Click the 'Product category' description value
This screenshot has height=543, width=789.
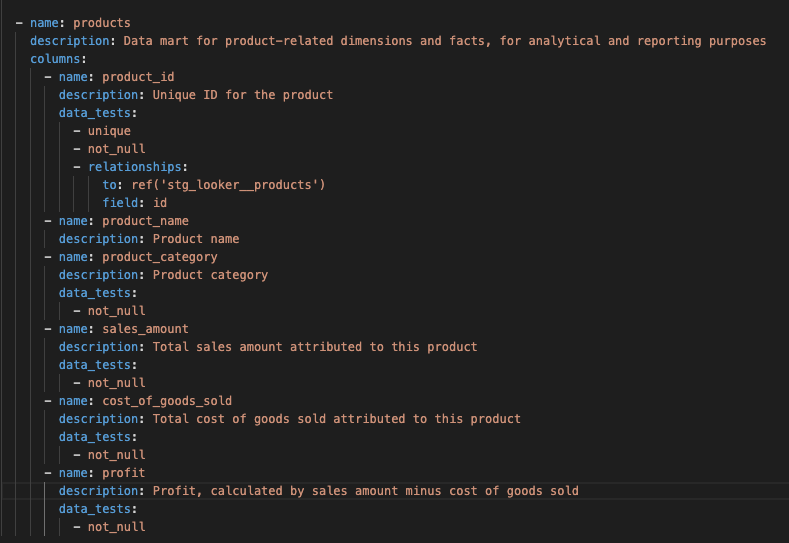click(210, 275)
